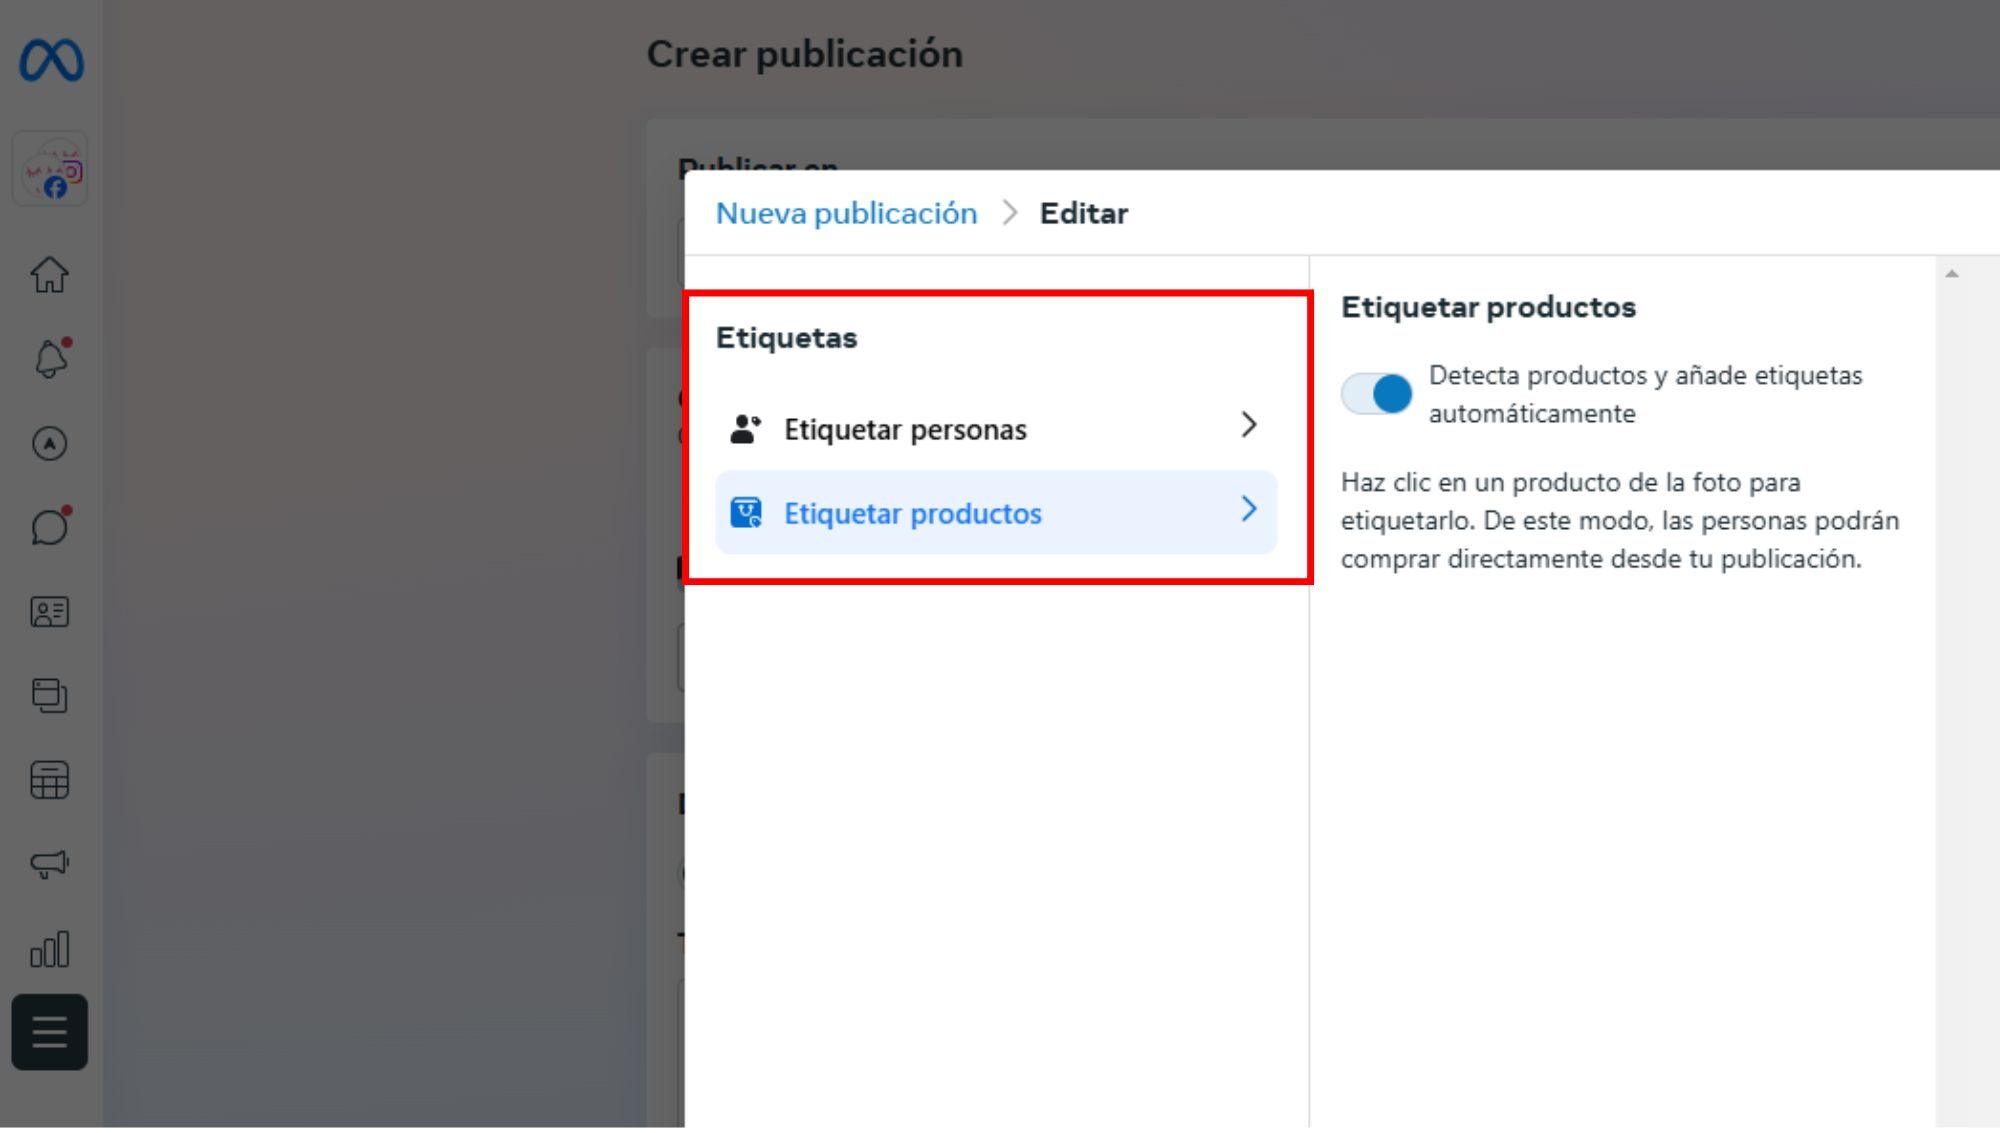Image resolution: width=2000 pixels, height=1133 pixels.
Task: Click the scrollbar up arrow in panel
Action: (x=1951, y=274)
